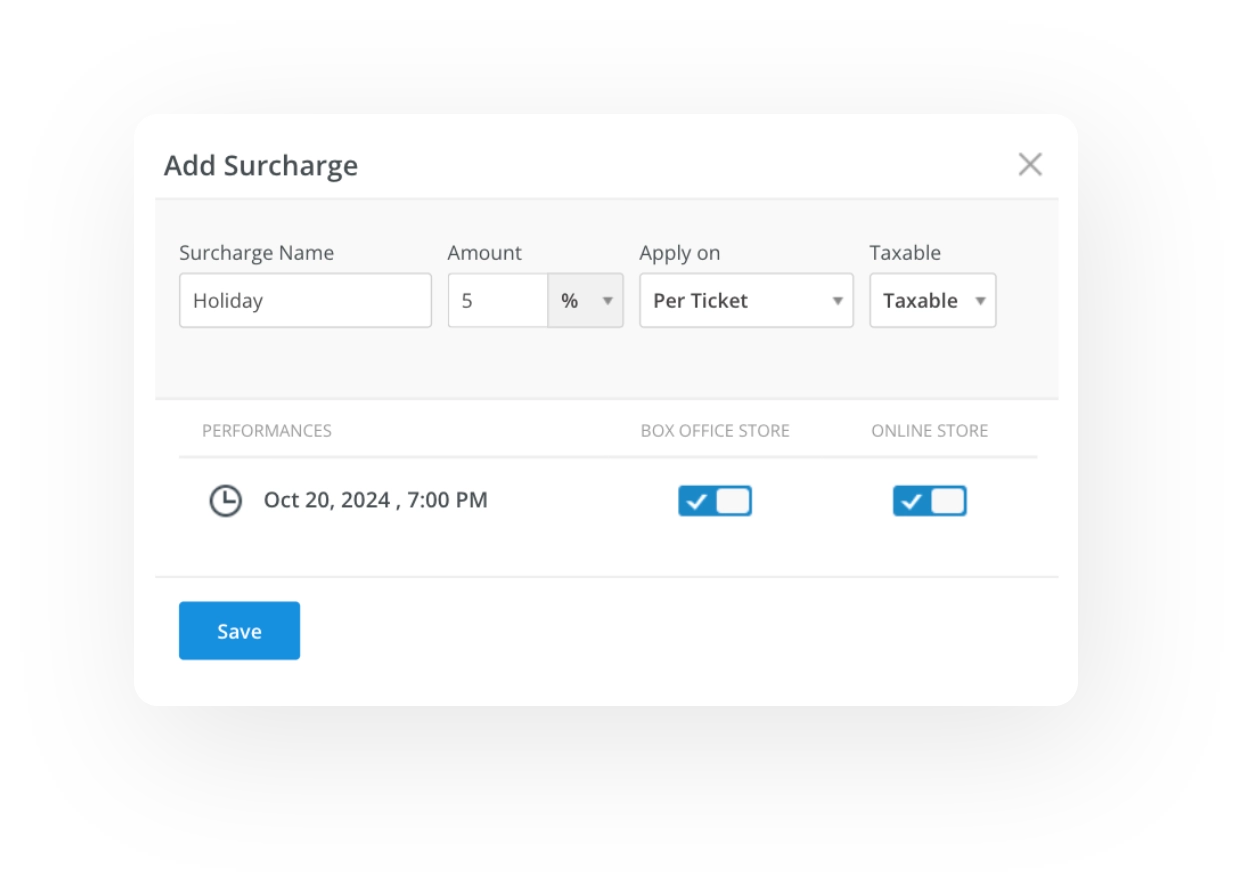Open the % amount type dropdown

(x=586, y=301)
